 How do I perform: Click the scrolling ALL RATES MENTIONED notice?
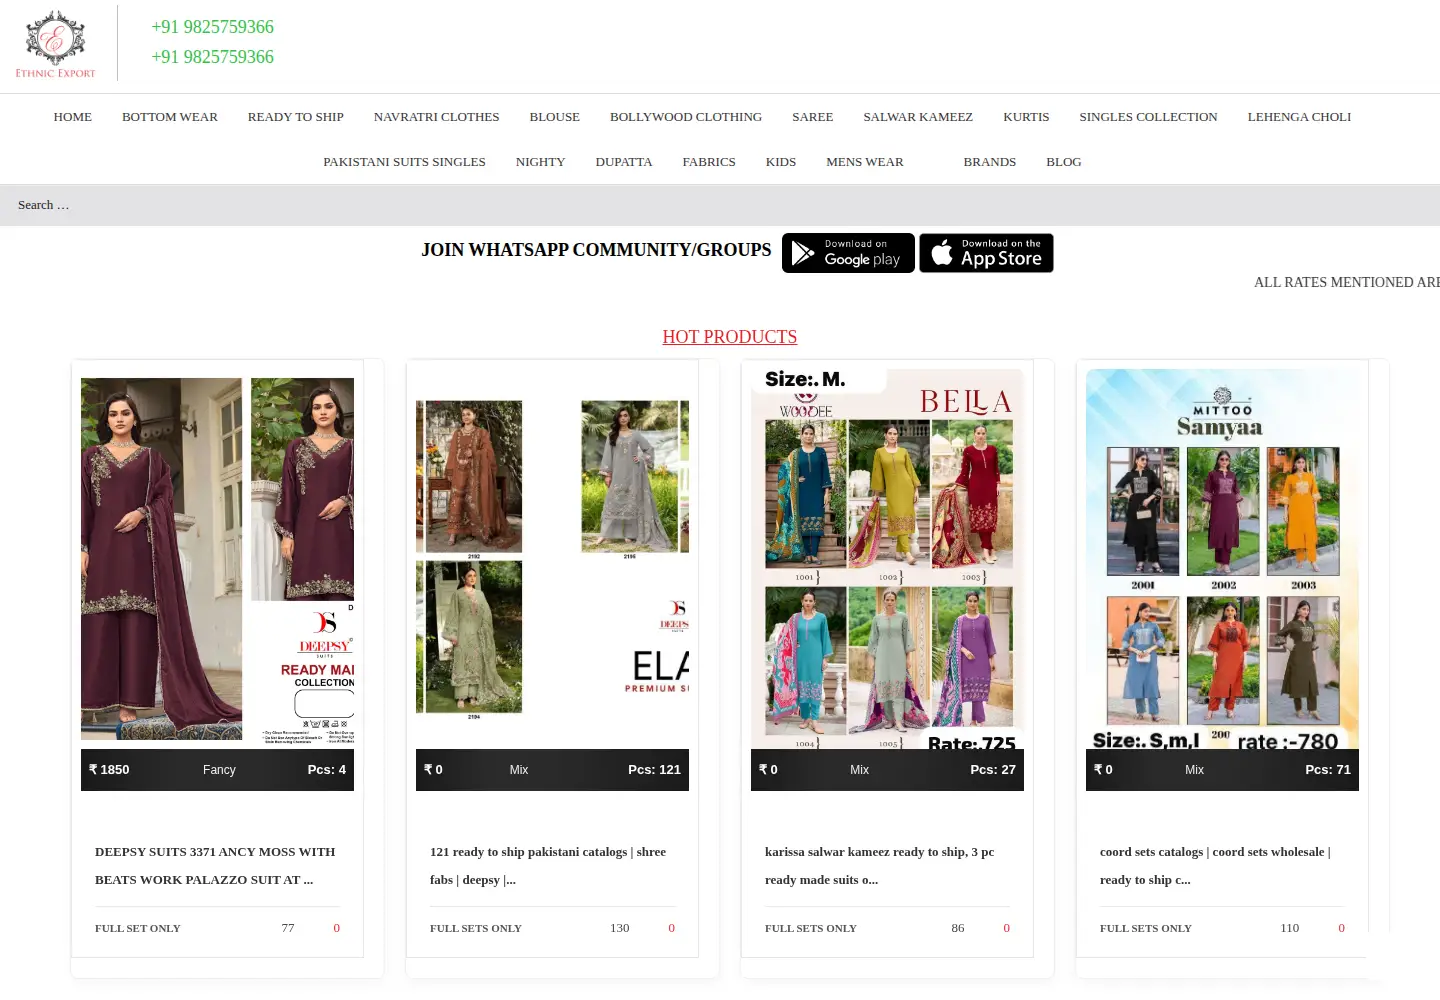[x=1346, y=283]
